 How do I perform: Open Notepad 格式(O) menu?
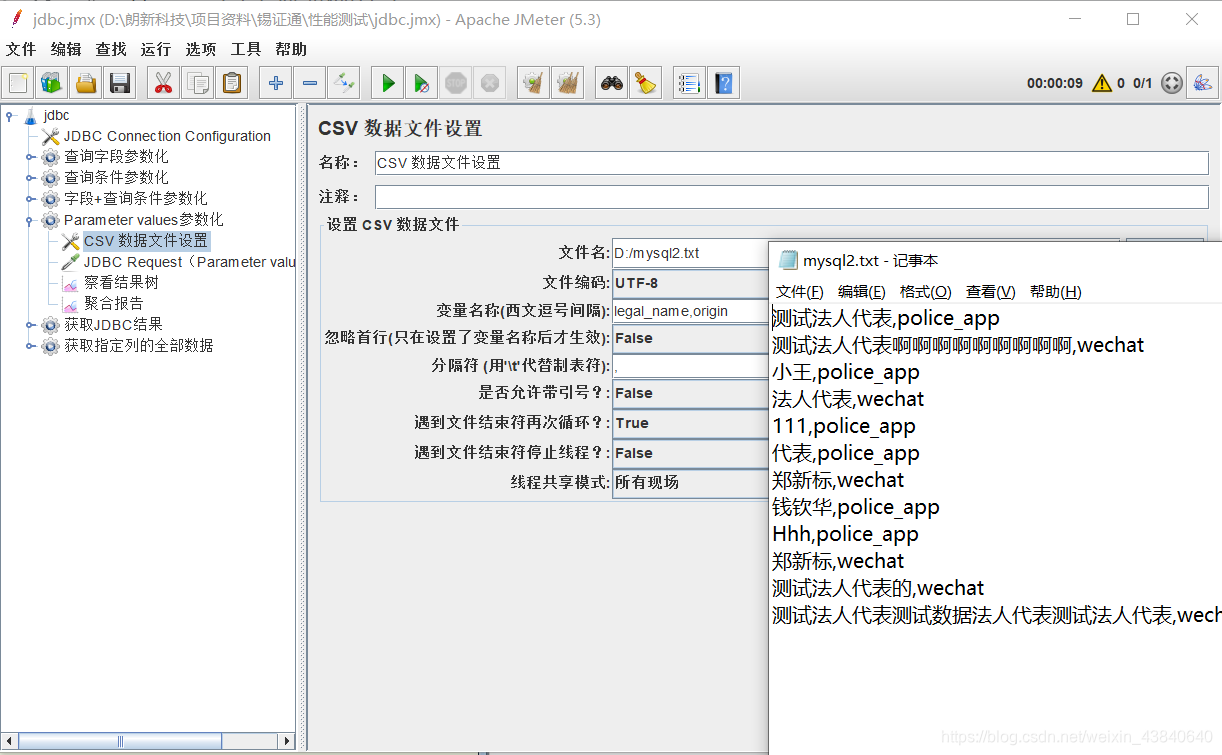pyautogui.click(x=926, y=292)
